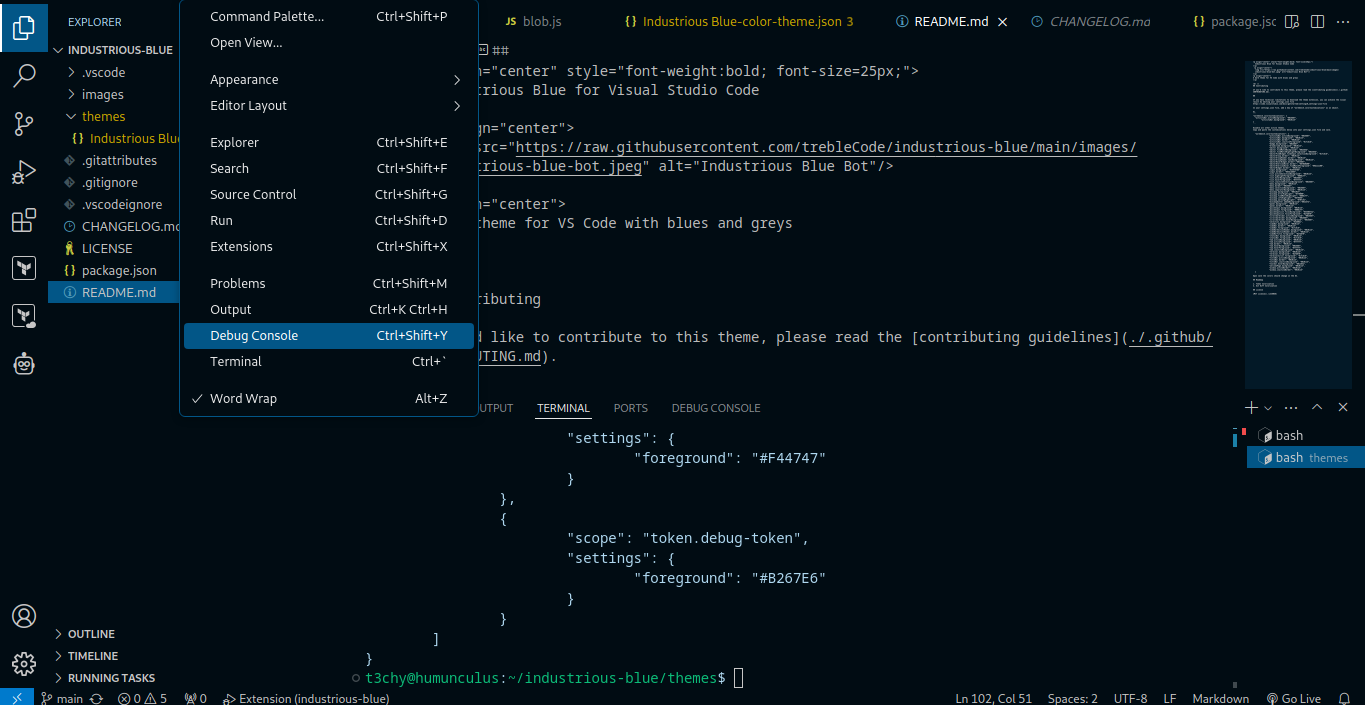Show errors and warnings counts in the status bar
The height and width of the screenshot is (705, 1365).
tap(142, 698)
